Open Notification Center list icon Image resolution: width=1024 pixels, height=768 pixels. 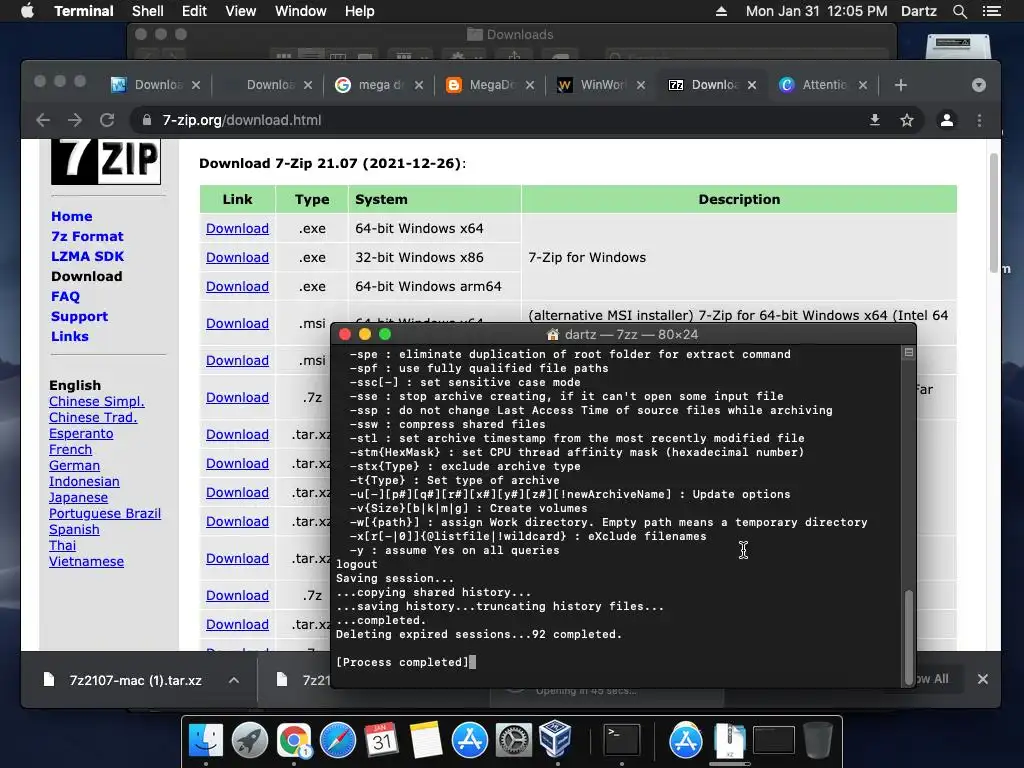point(991,11)
